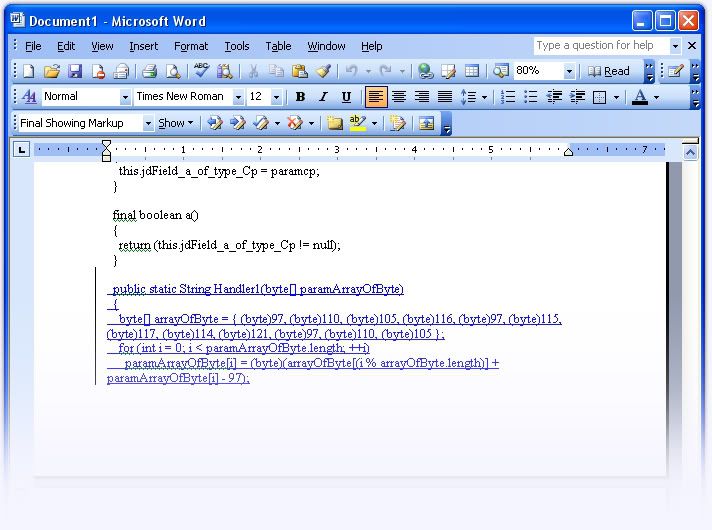Align text right

(x=422, y=97)
